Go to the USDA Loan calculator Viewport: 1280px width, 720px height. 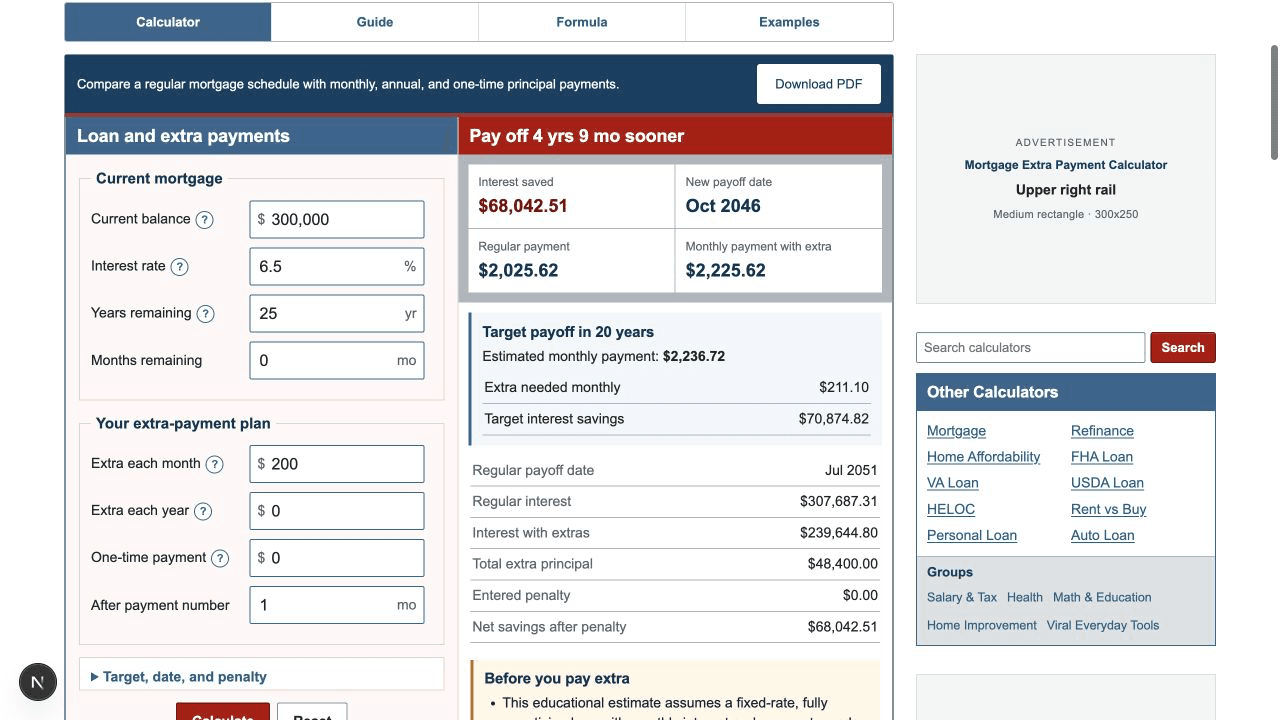(x=1107, y=483)
